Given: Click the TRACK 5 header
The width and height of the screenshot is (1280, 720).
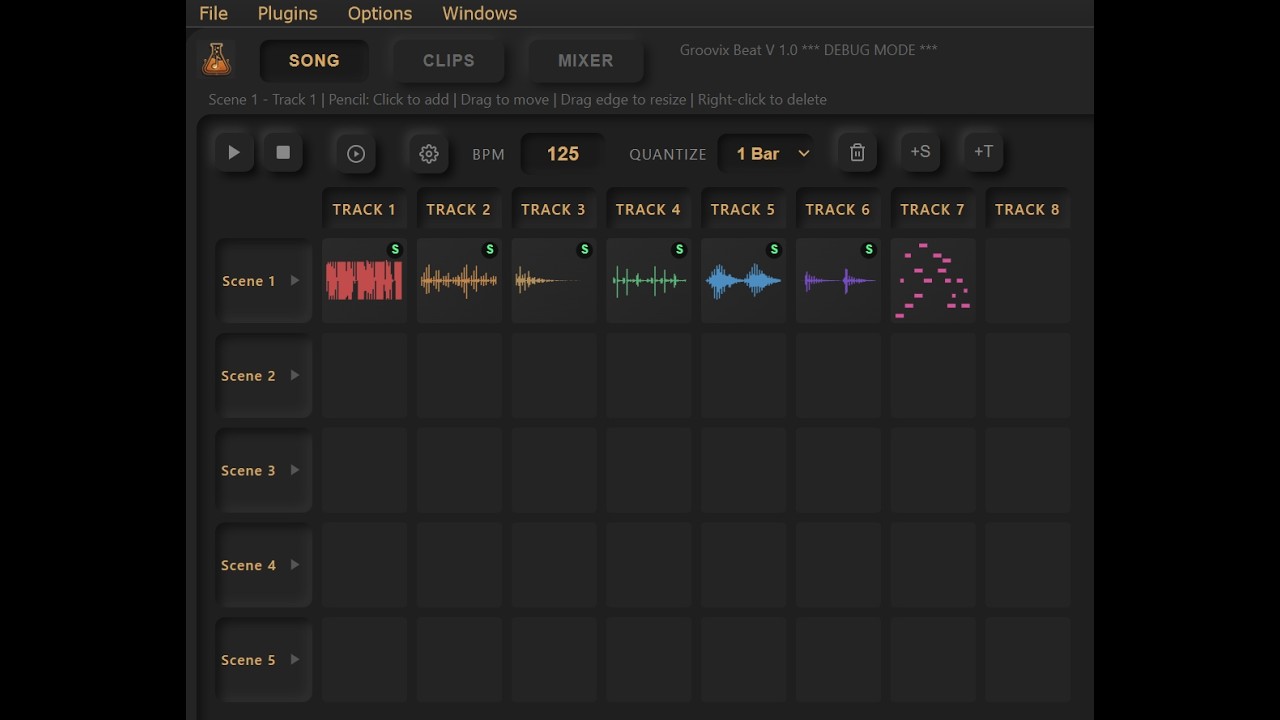Looking at the screenshot, I should coord(743,209).
